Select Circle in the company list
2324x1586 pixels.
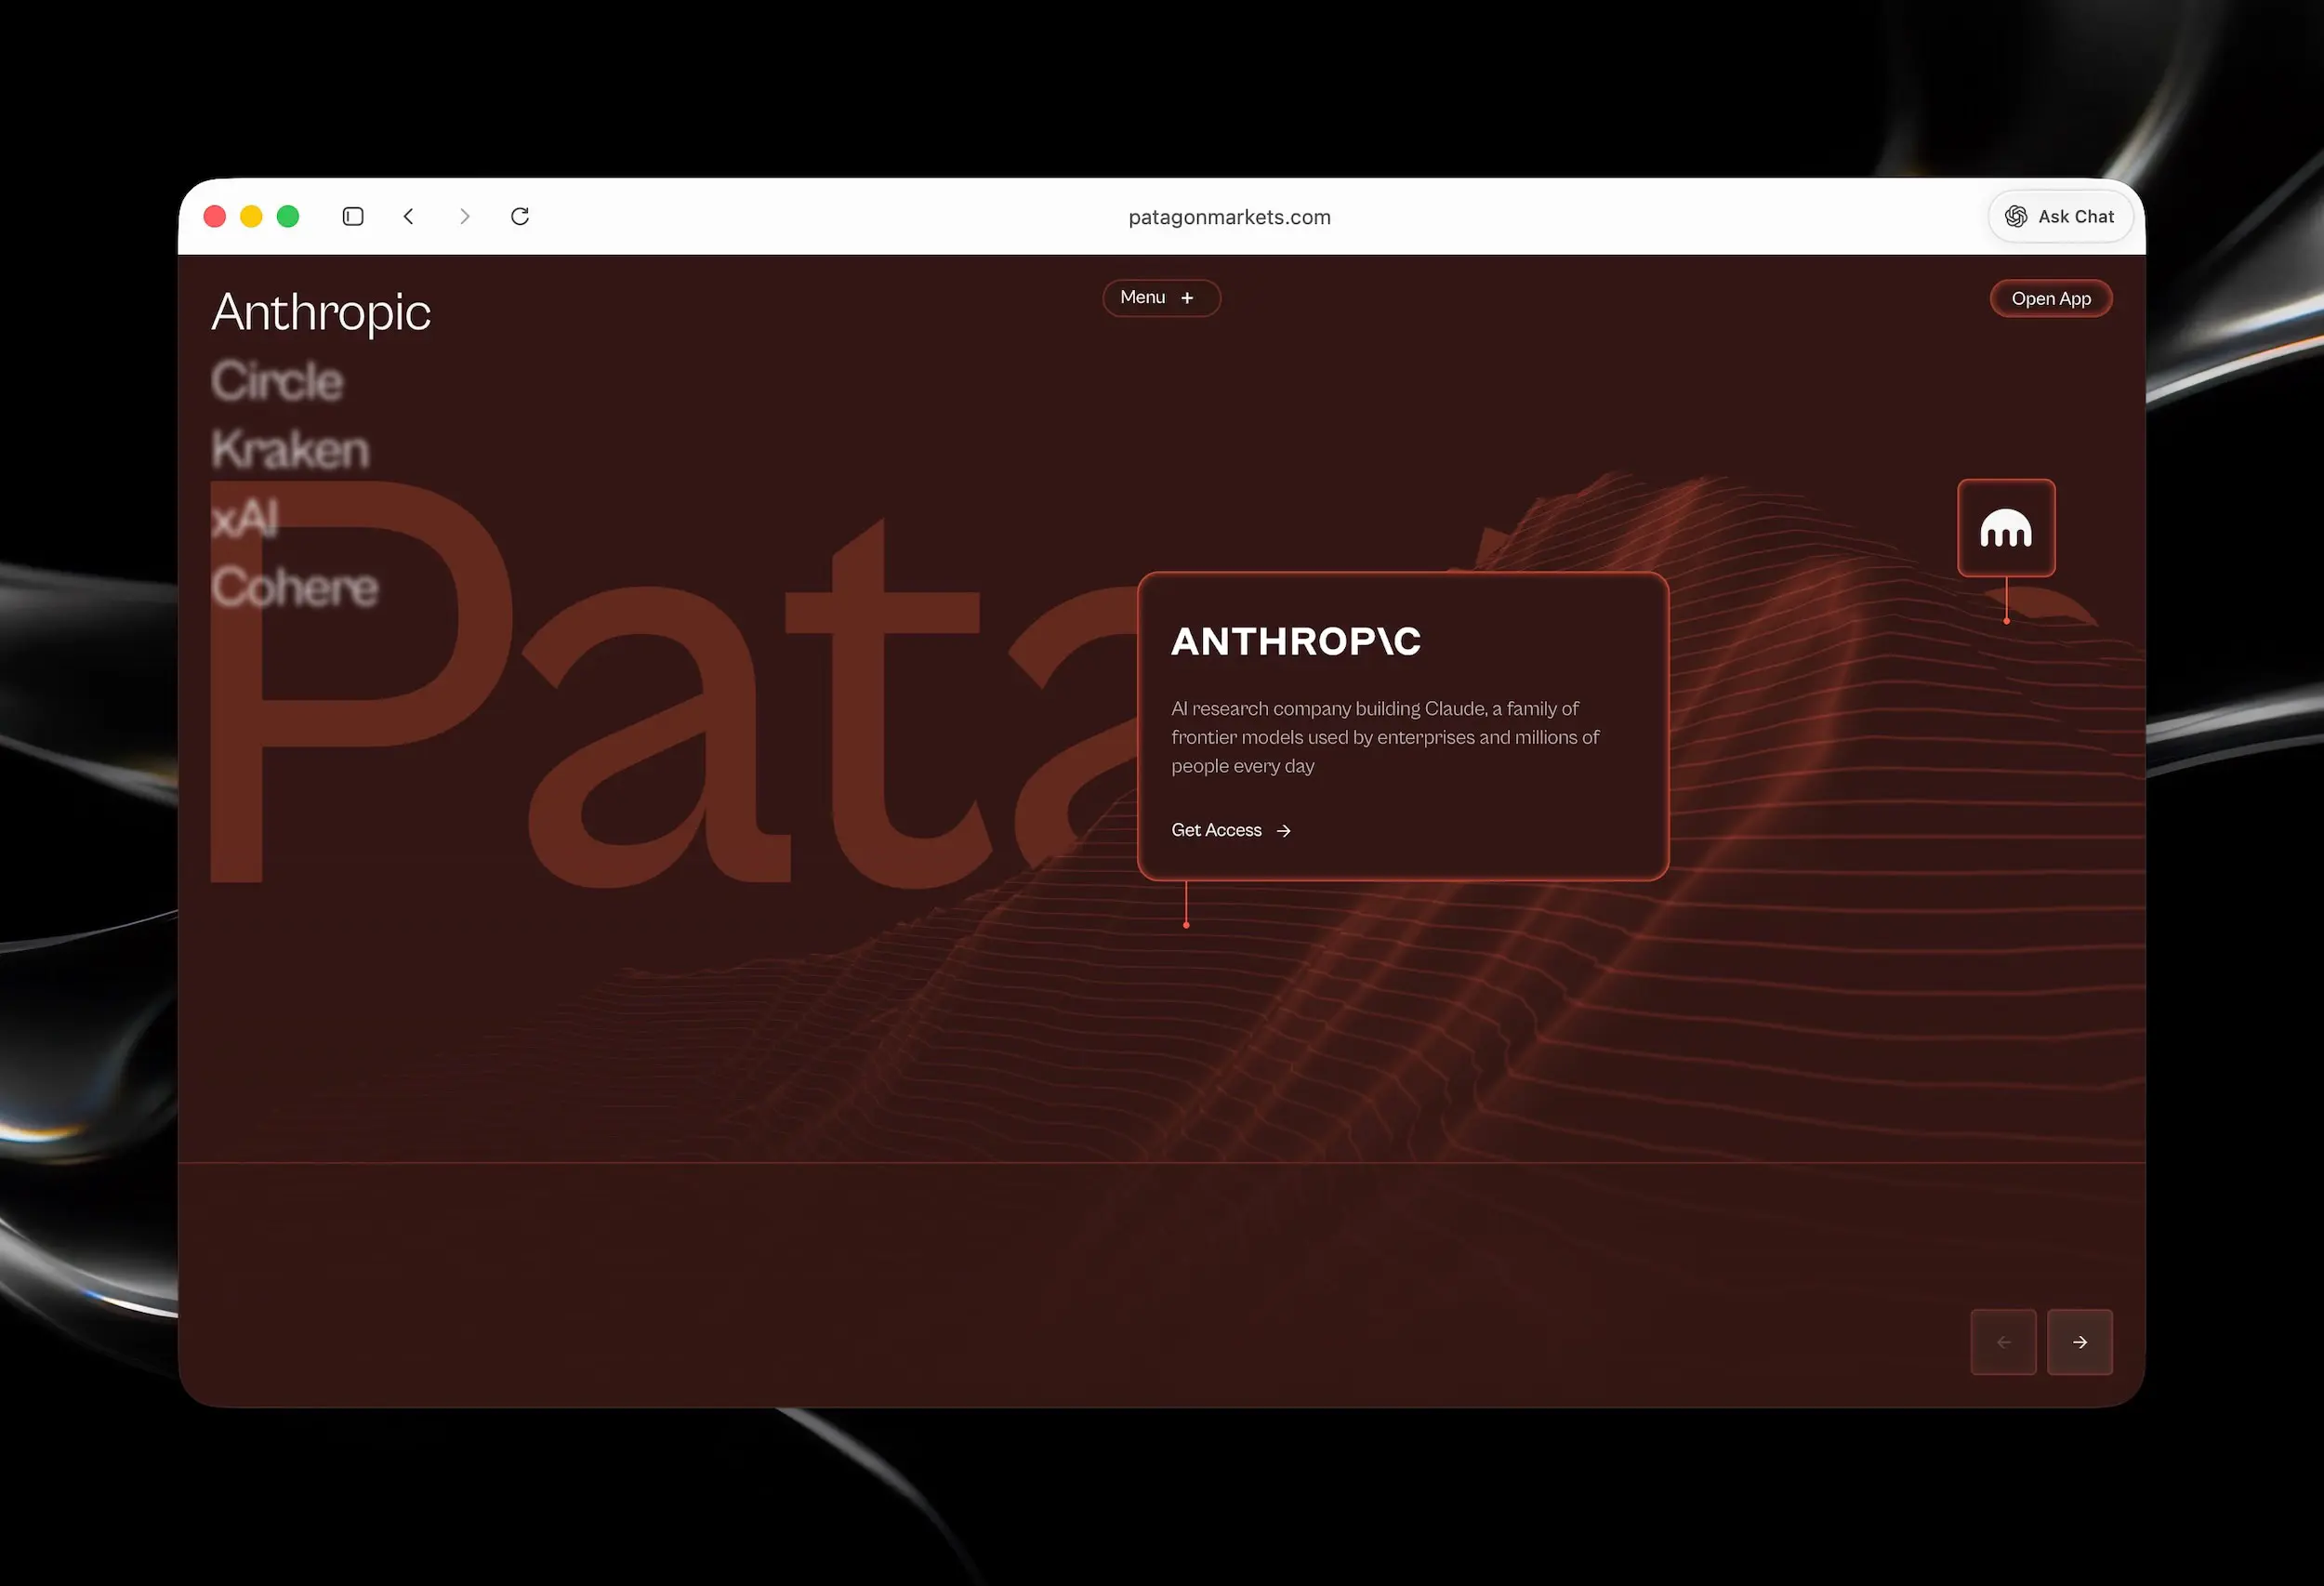point(278,382)
